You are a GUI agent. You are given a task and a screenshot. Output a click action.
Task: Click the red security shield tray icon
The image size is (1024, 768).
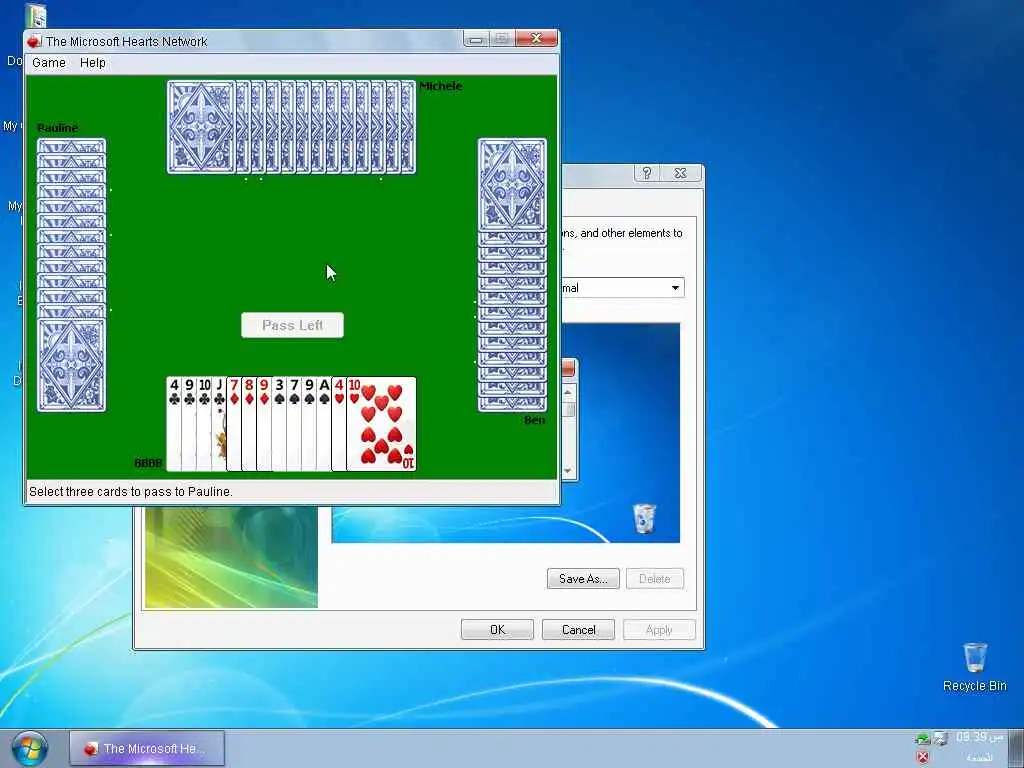point(923,757)
